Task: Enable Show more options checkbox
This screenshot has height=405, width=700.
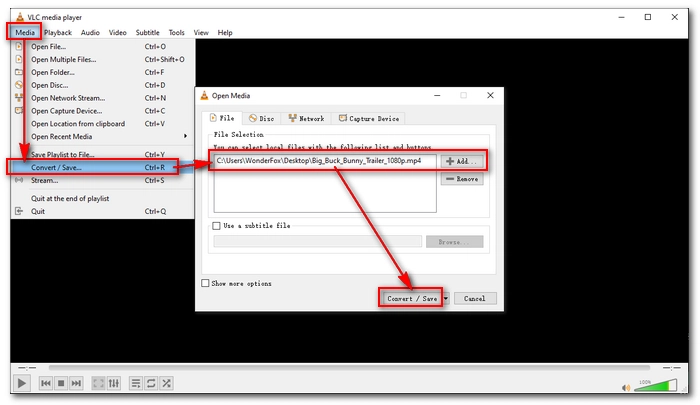Action: pos(205,283)
